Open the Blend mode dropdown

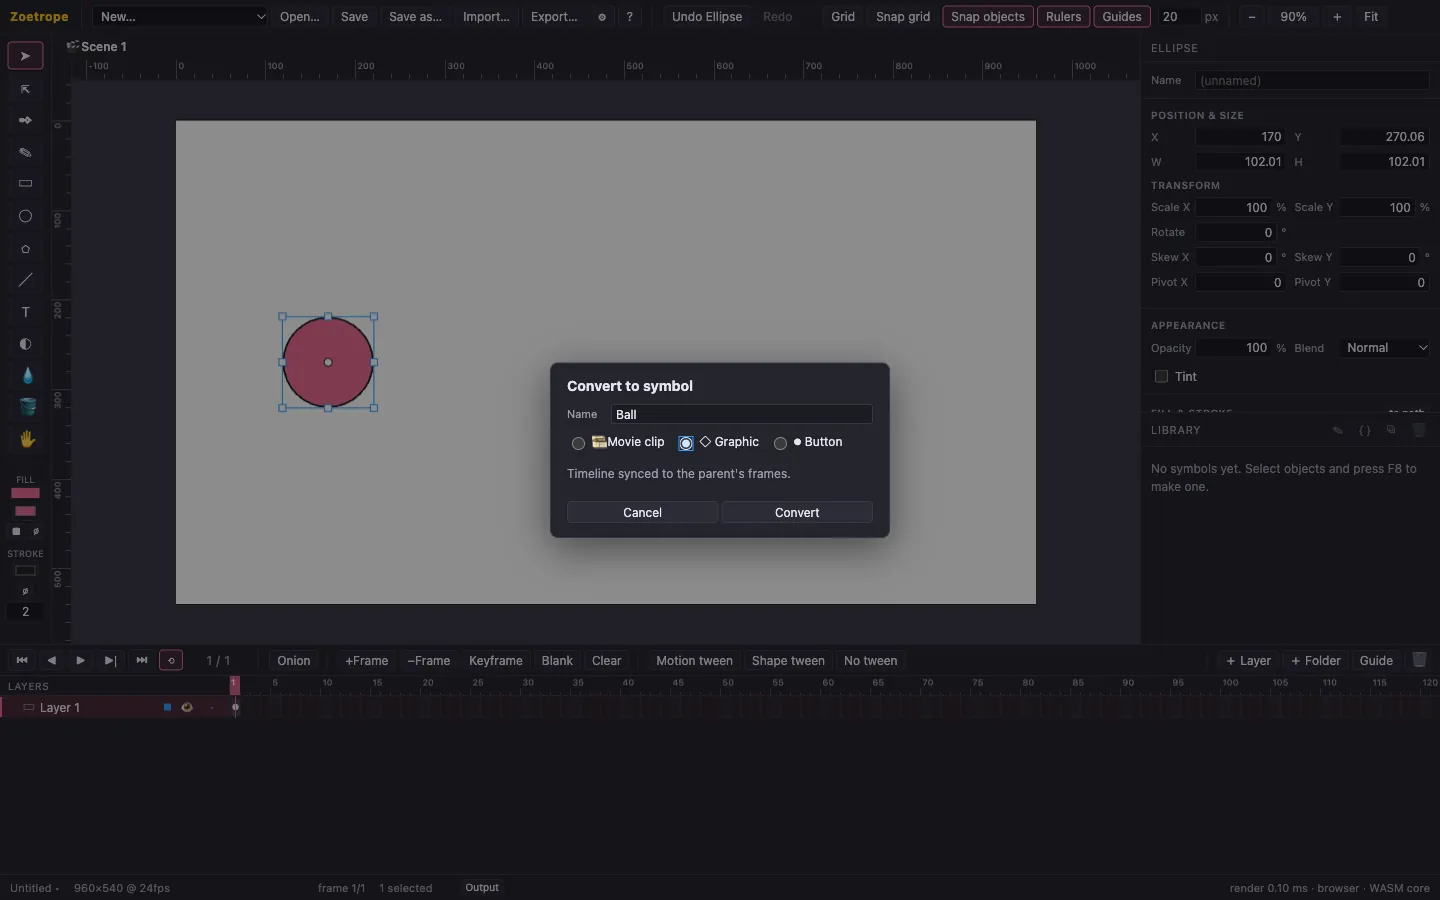(1386, 348)
